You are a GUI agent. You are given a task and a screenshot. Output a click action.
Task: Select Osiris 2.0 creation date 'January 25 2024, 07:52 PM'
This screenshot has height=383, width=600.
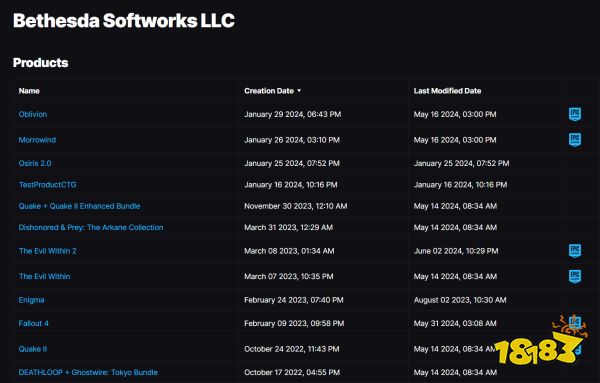(292, 163)
